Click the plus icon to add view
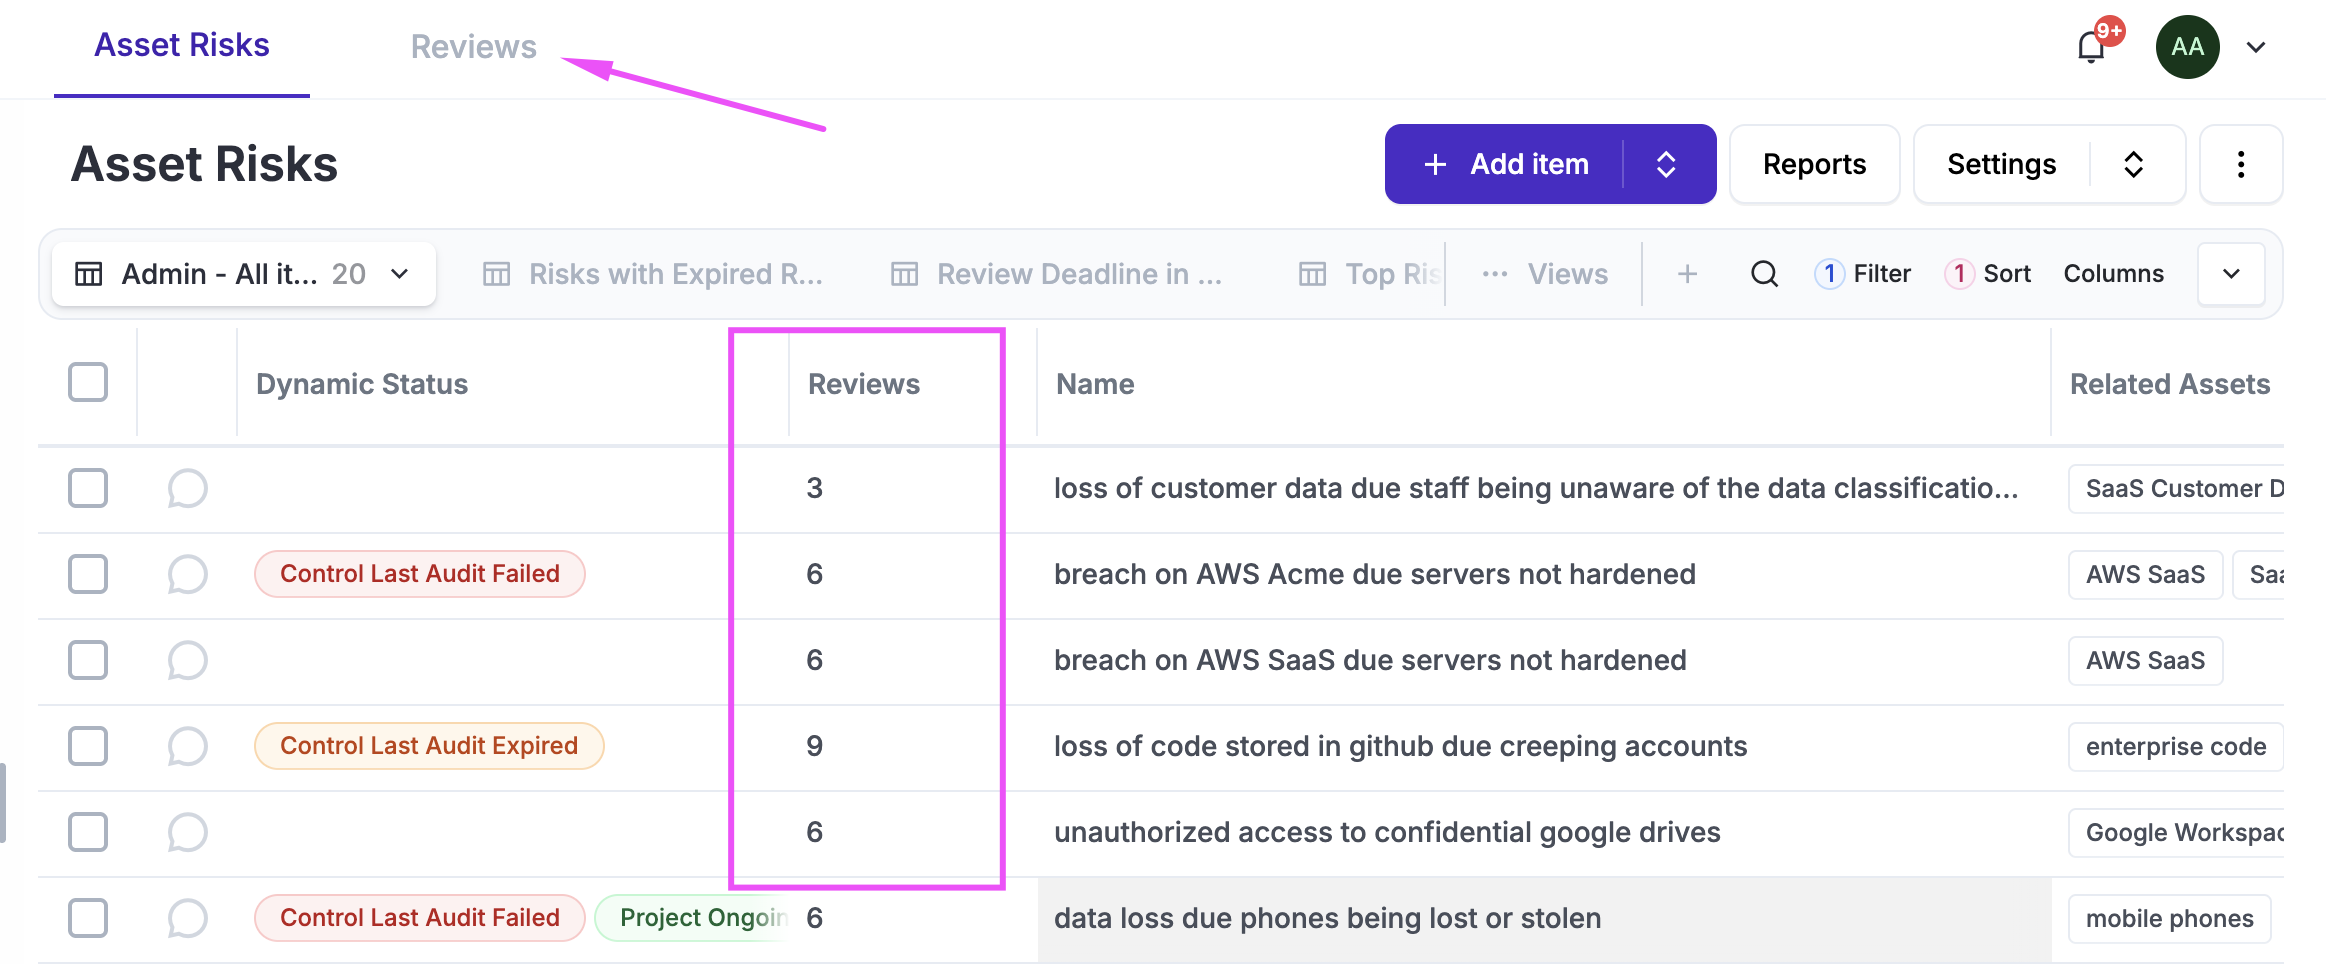The width and height of the screenshot is (2326, 964). (1687, 274)
